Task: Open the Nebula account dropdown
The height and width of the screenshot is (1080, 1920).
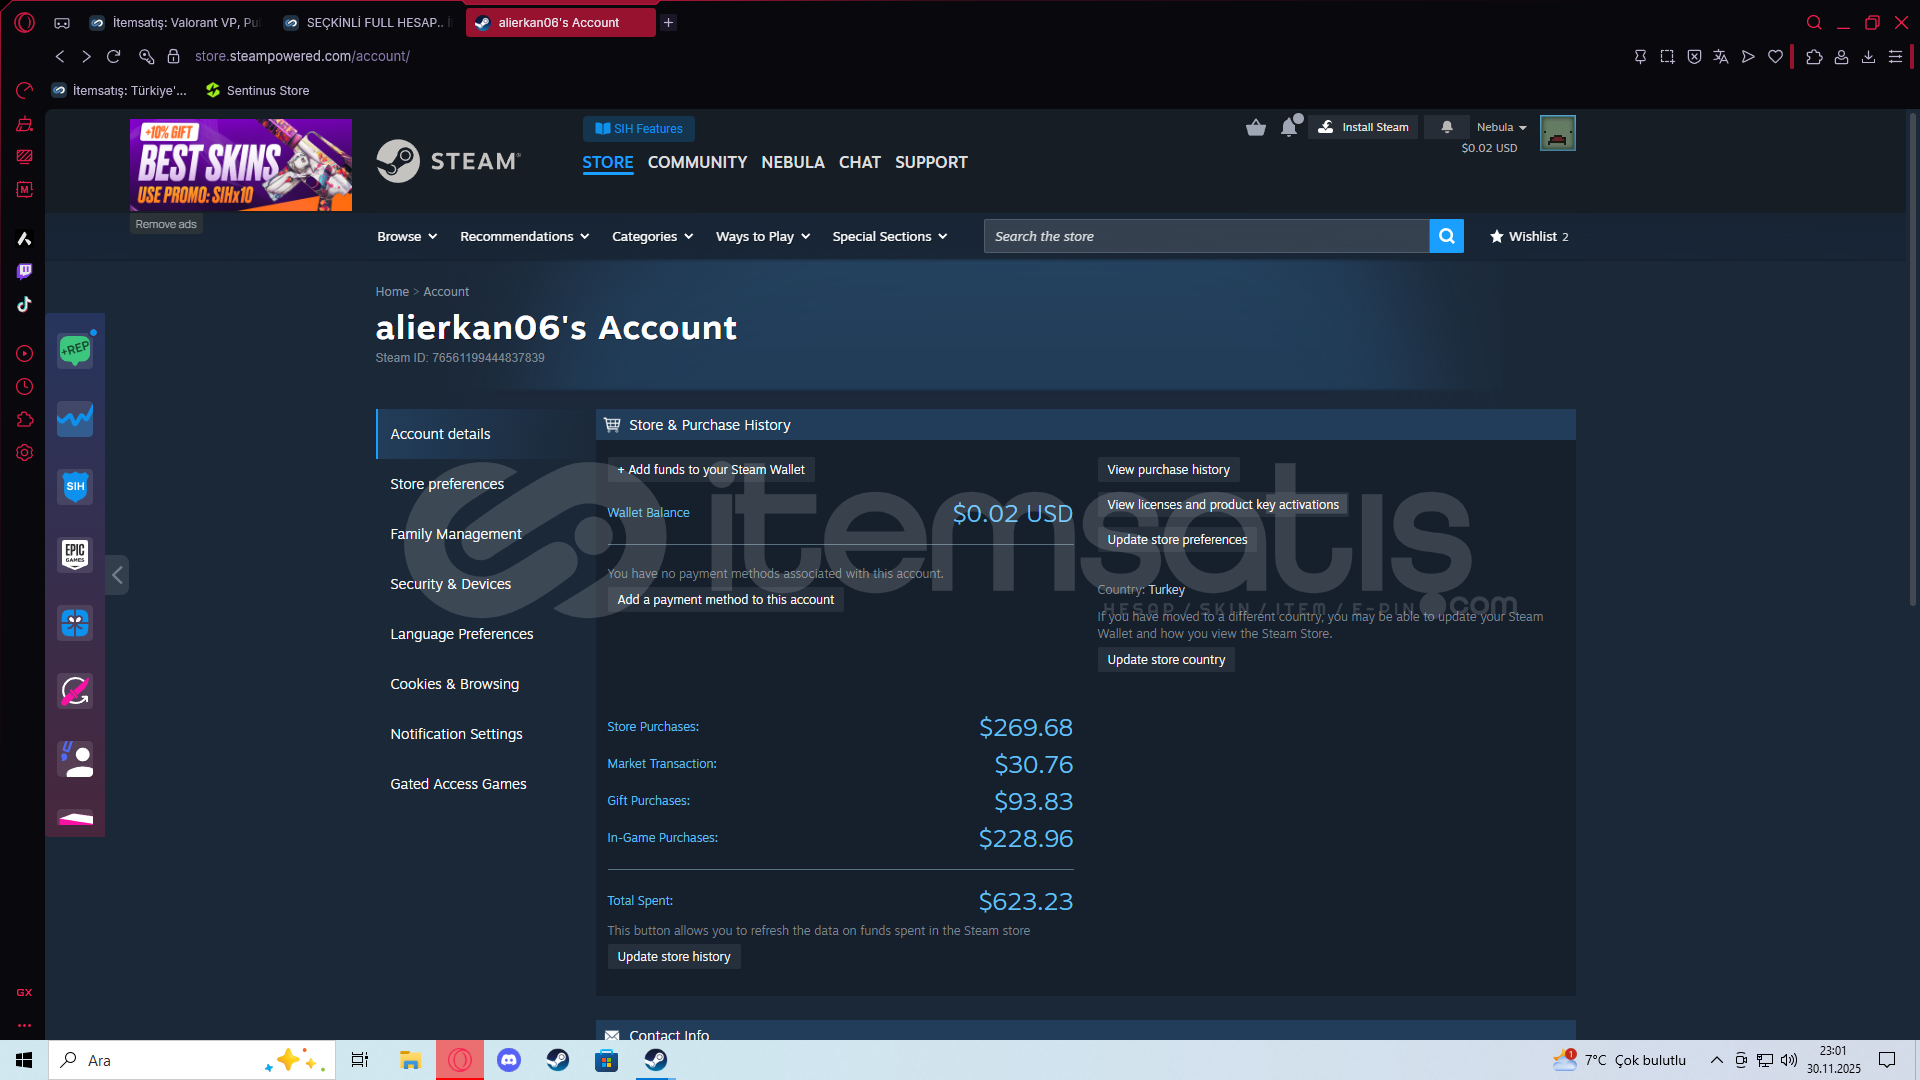Action: [1501, 127]
